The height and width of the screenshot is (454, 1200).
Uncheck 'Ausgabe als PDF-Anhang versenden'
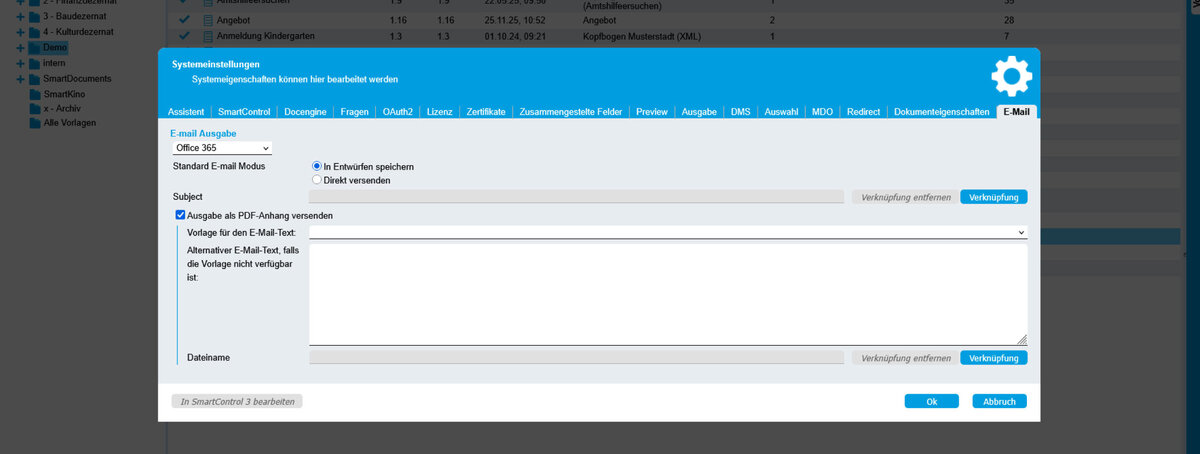180,215
